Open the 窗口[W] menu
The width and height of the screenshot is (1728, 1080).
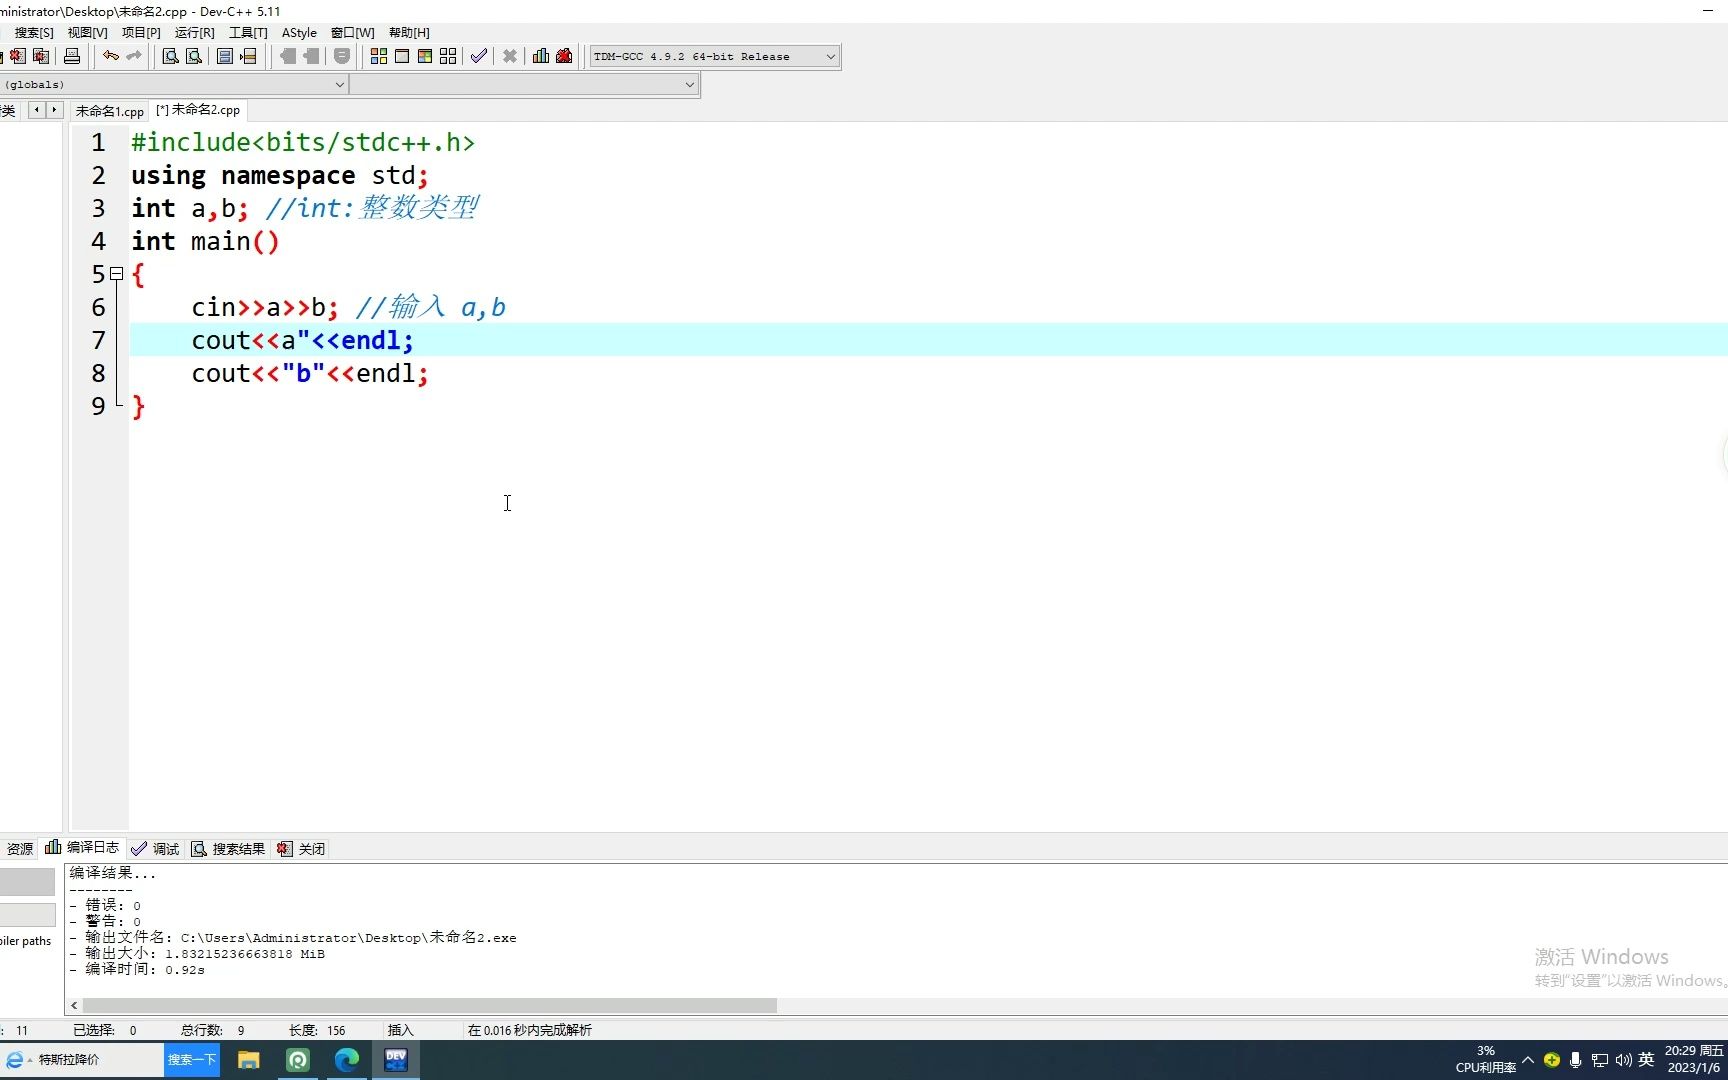(353, 33)
